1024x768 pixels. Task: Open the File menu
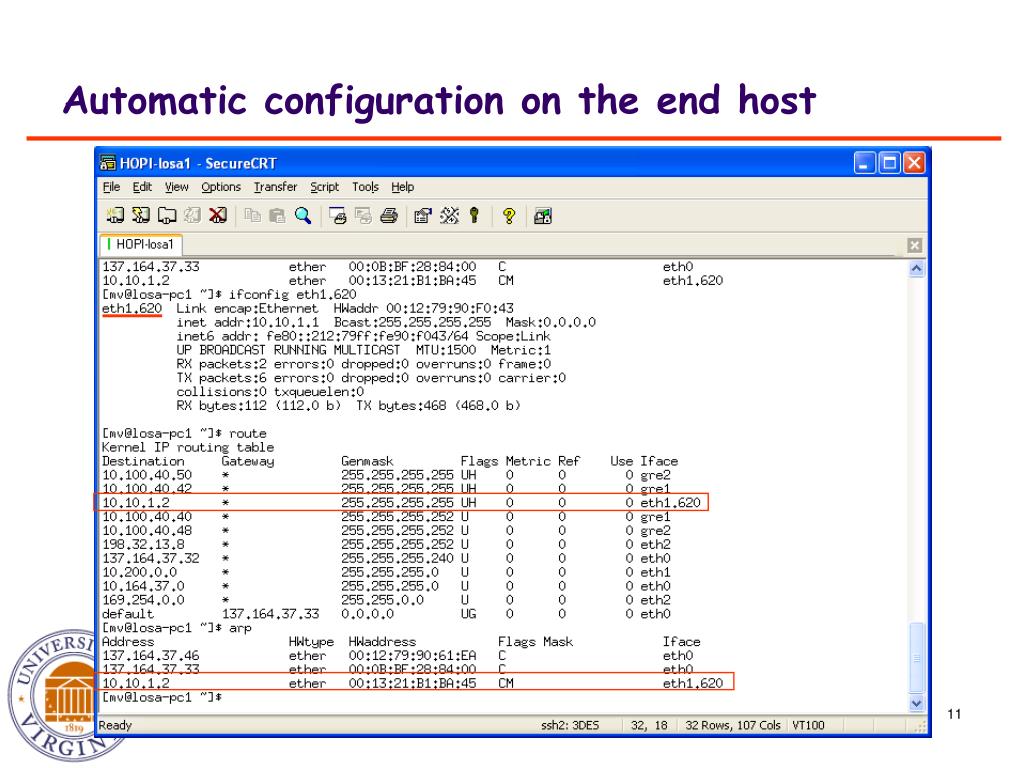pos(111,187)
